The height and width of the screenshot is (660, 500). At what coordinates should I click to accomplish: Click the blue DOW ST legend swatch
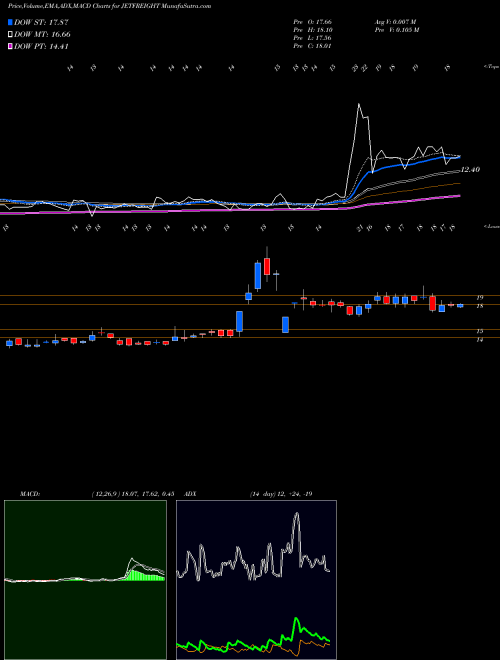[x=10, y=22]
